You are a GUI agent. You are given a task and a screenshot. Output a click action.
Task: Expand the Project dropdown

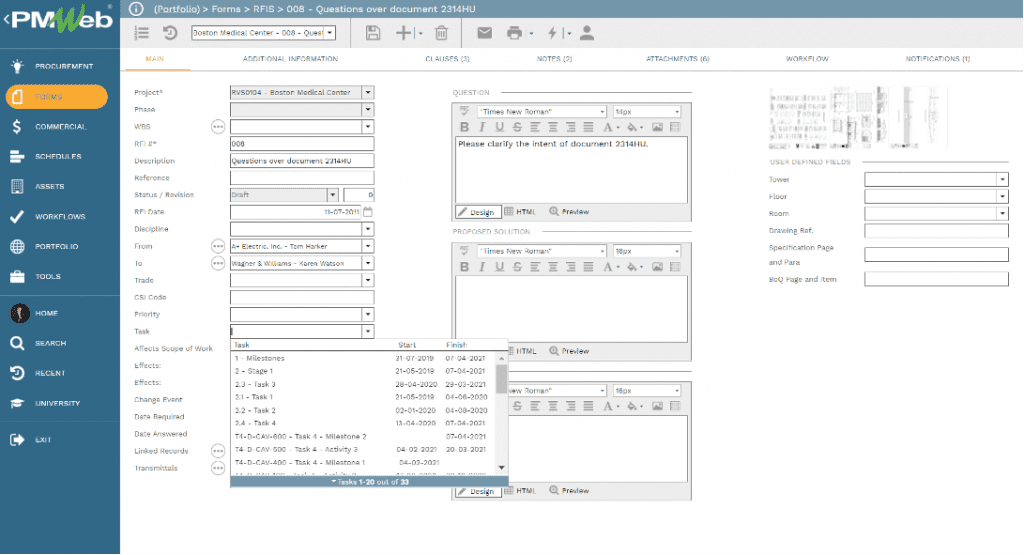(x=368, y=93)
